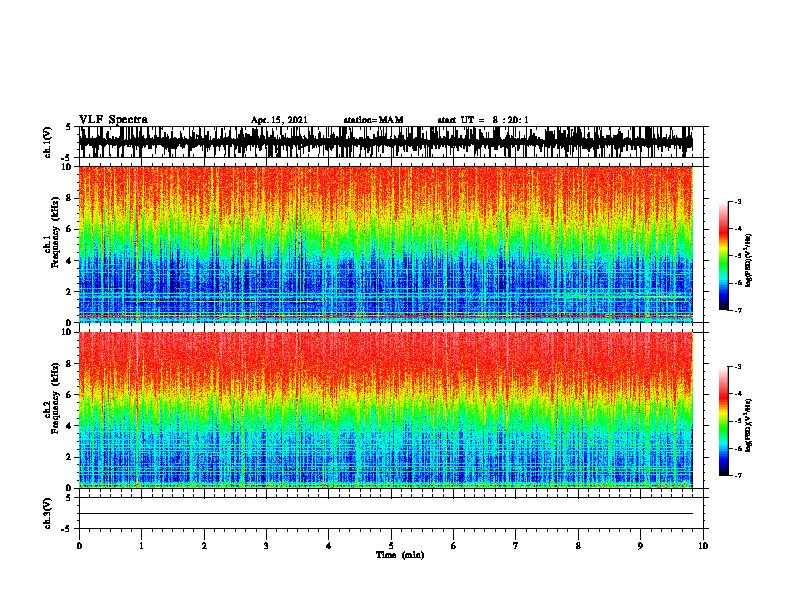
Task: Click the 'start UT = 8:20:1' text
Action: tap(483, 120)
